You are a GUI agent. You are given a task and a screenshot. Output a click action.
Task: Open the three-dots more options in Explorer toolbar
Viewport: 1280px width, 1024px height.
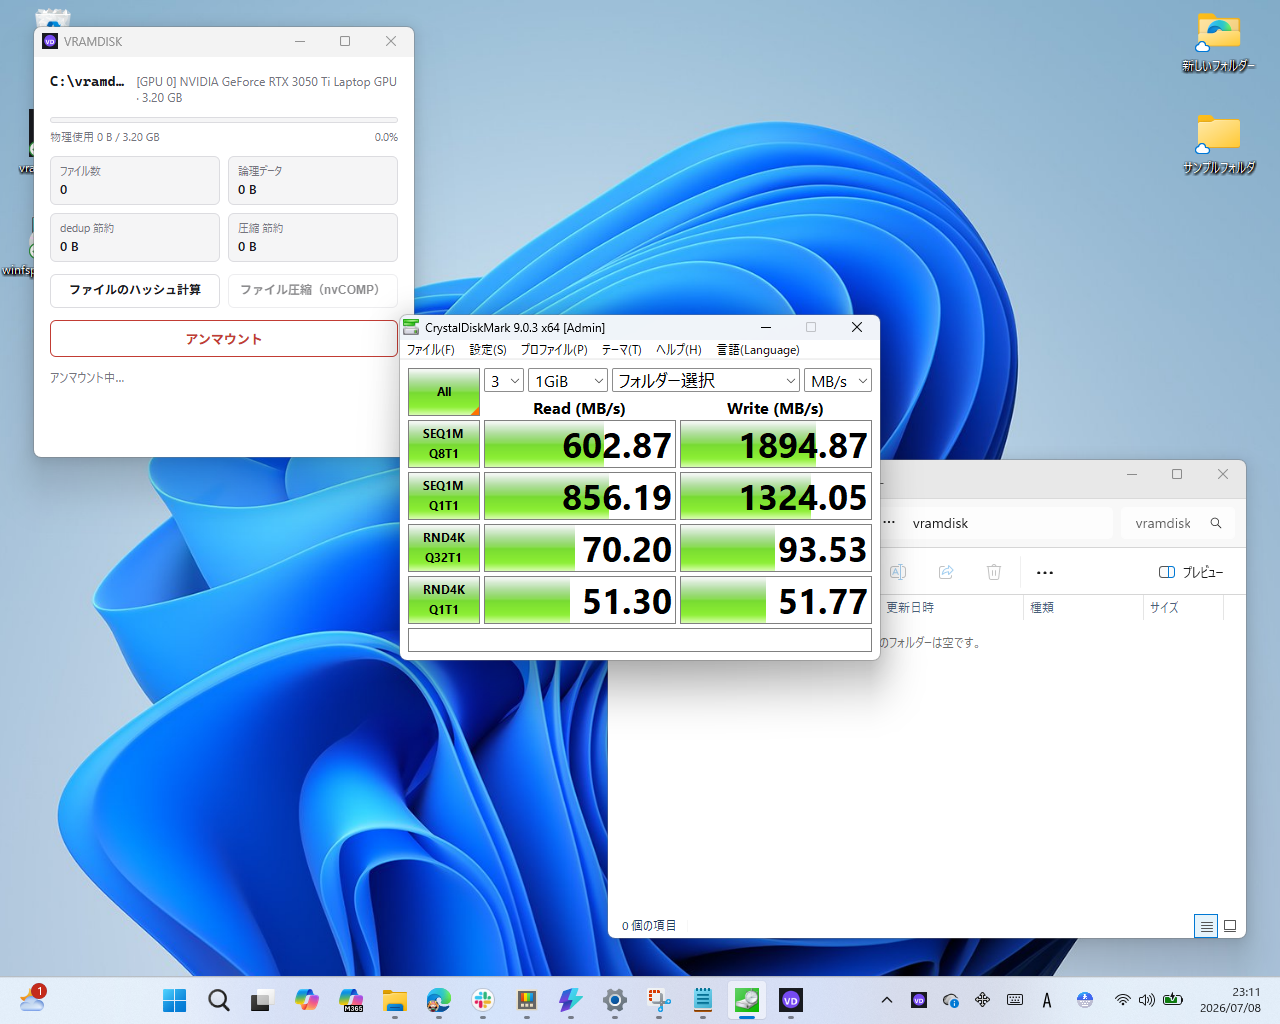[x=1045, y=573]
